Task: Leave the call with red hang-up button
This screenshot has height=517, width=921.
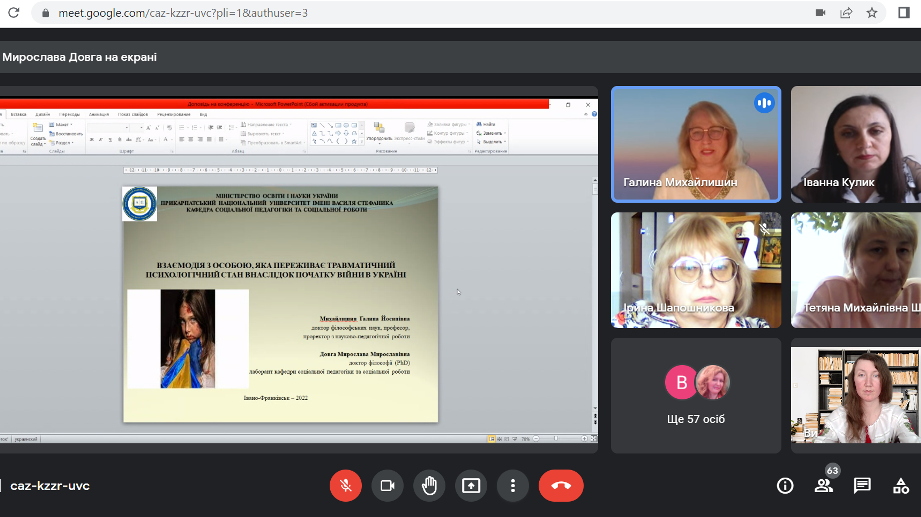Action: pos(561,485)
